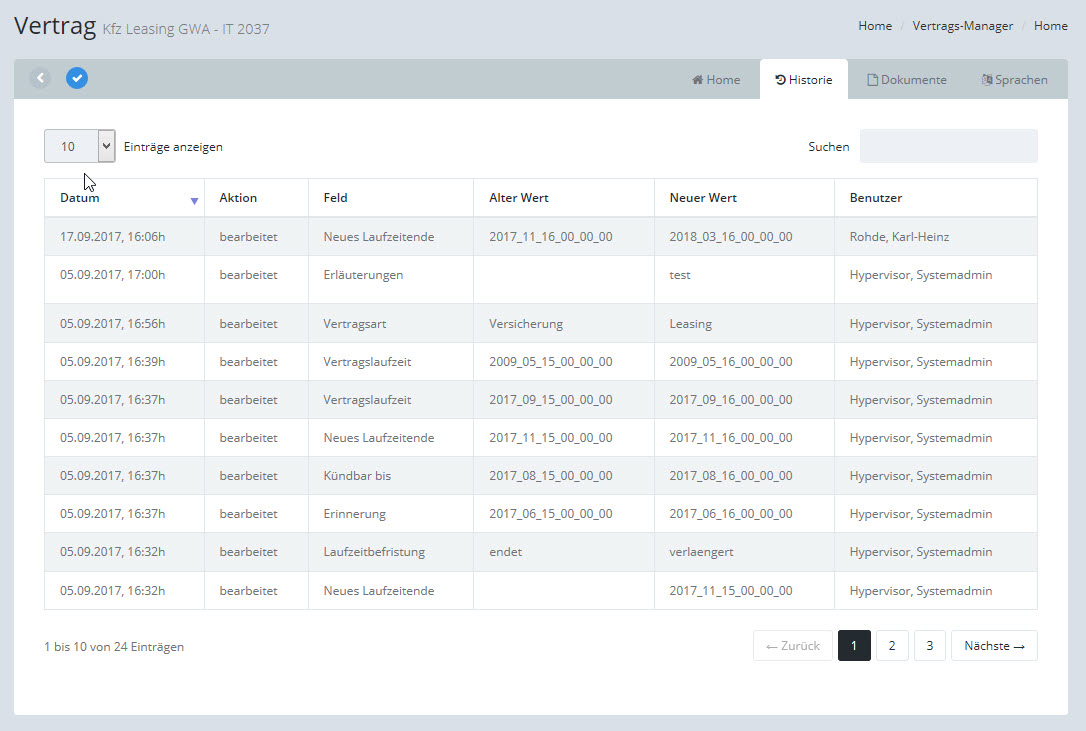
Task: Click into the Suchen search field
Action: click(948, 146)
